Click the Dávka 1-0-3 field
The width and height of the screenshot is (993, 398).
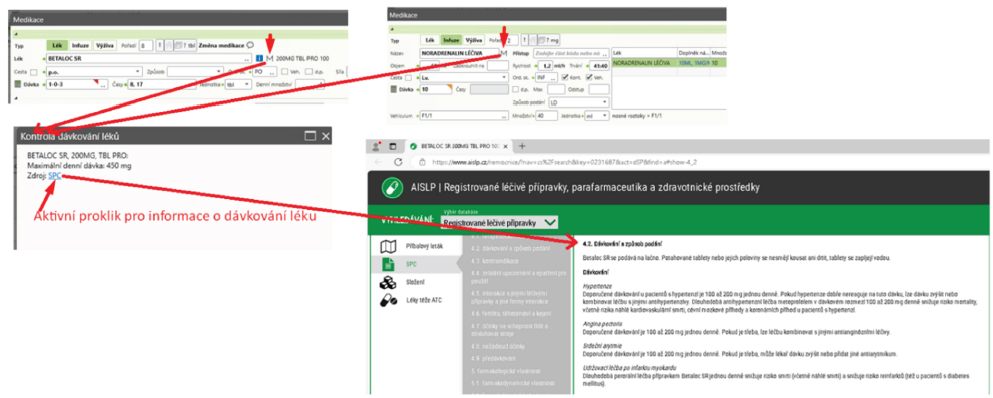[x=77, y=84]
